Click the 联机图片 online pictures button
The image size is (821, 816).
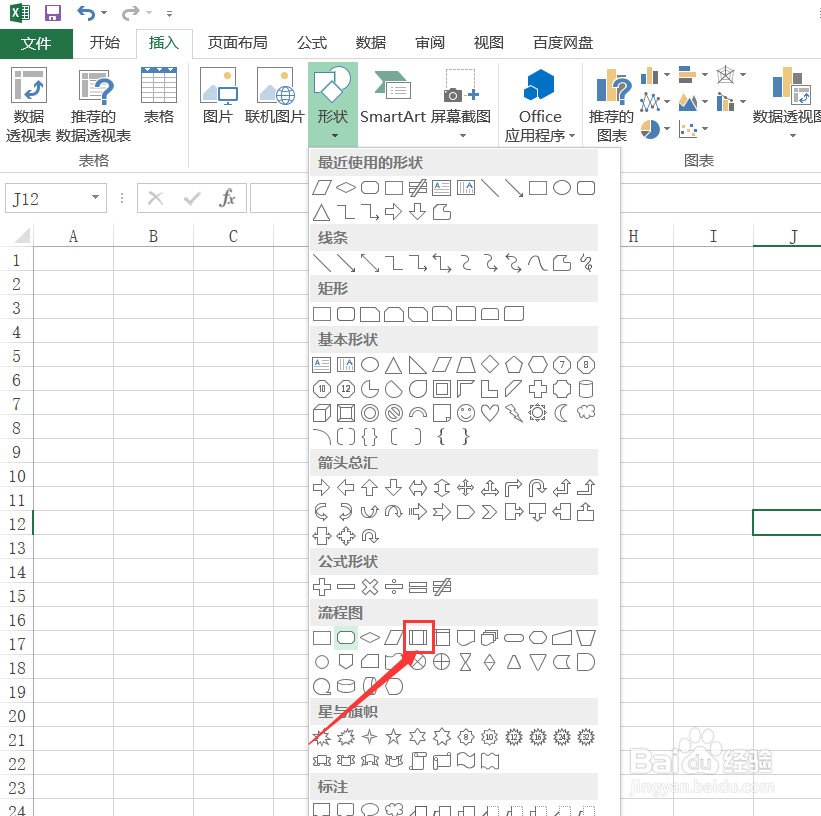275,96
